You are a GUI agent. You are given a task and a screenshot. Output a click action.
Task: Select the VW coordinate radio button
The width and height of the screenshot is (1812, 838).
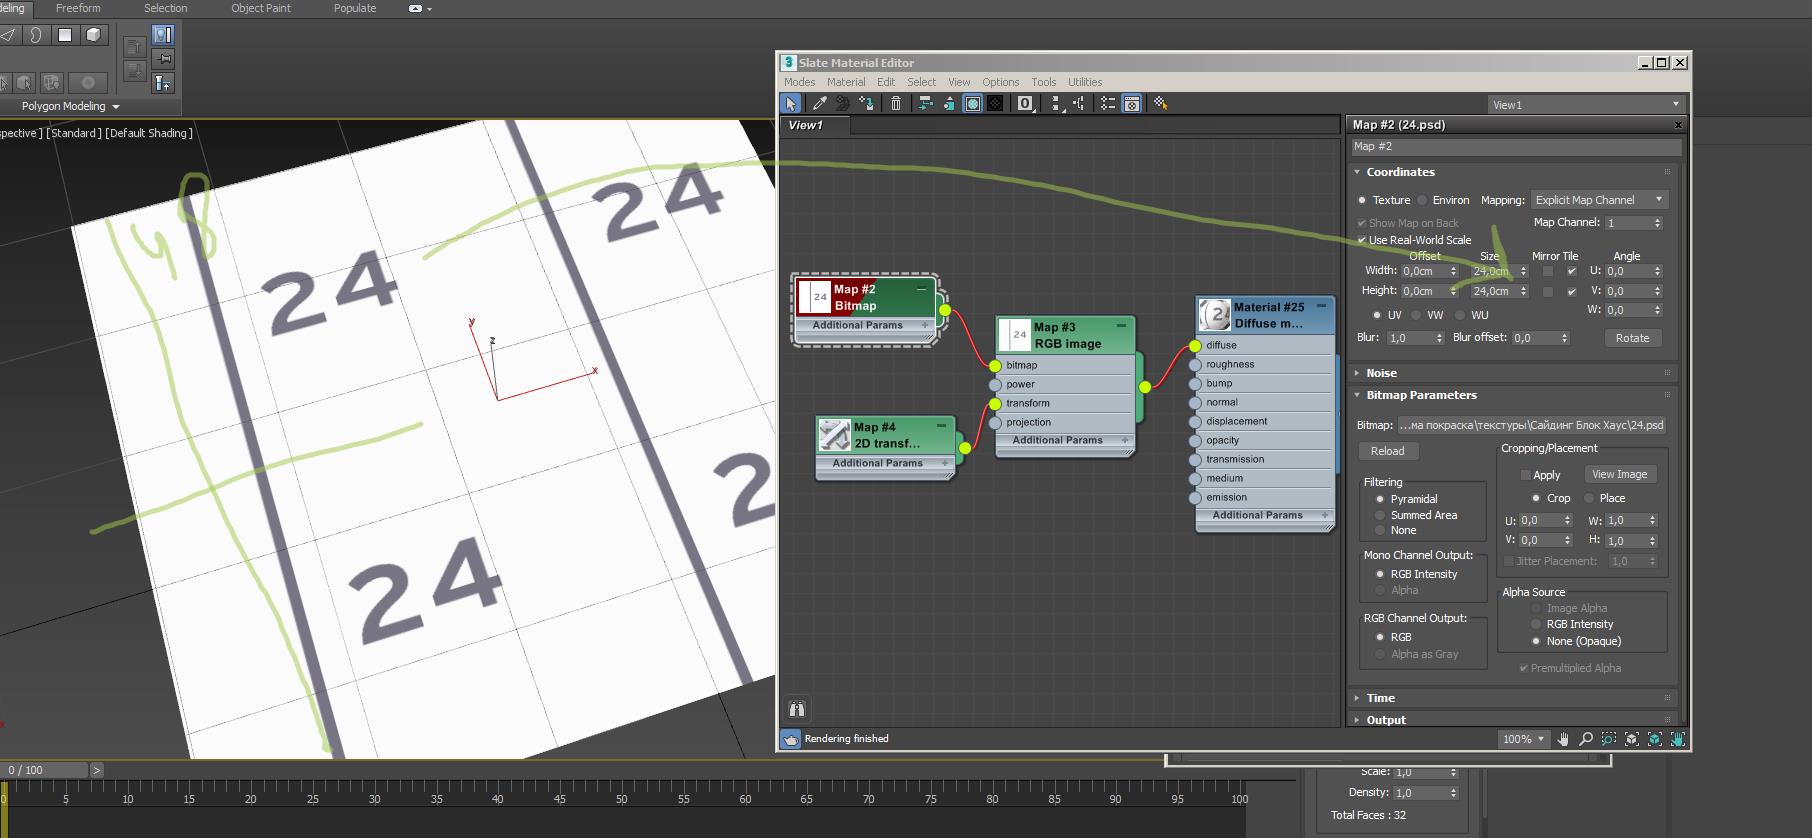(1416, 315)
